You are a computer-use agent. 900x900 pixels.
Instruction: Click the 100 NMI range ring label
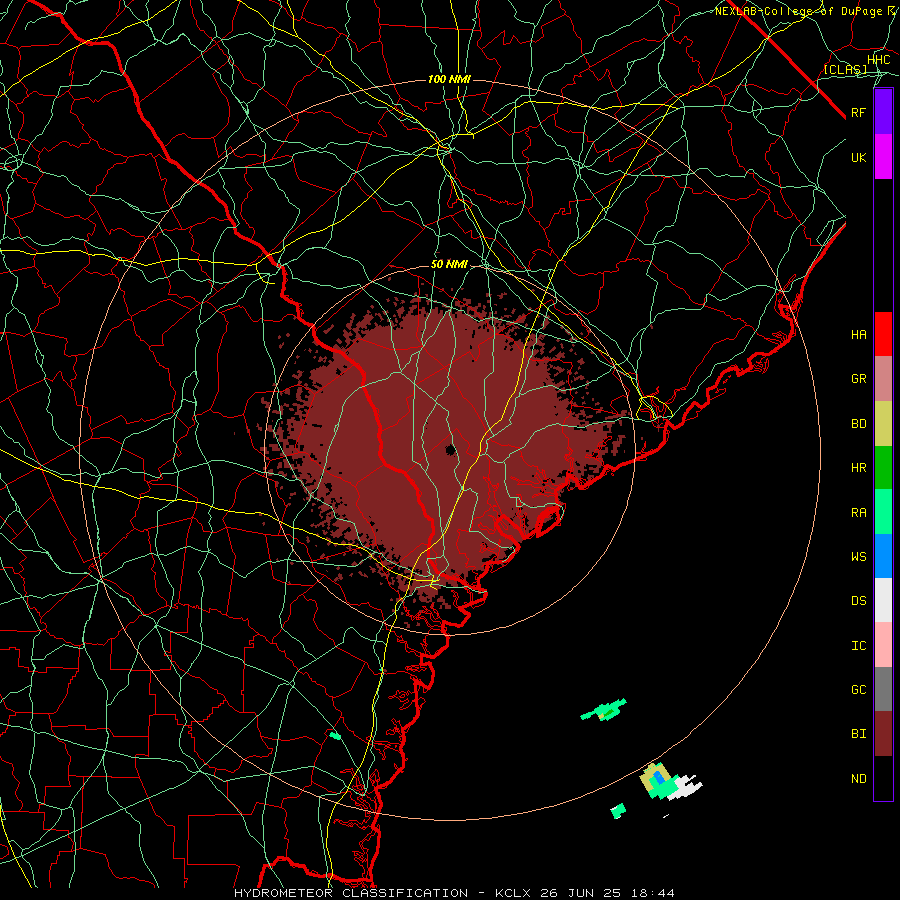point(449,79)
